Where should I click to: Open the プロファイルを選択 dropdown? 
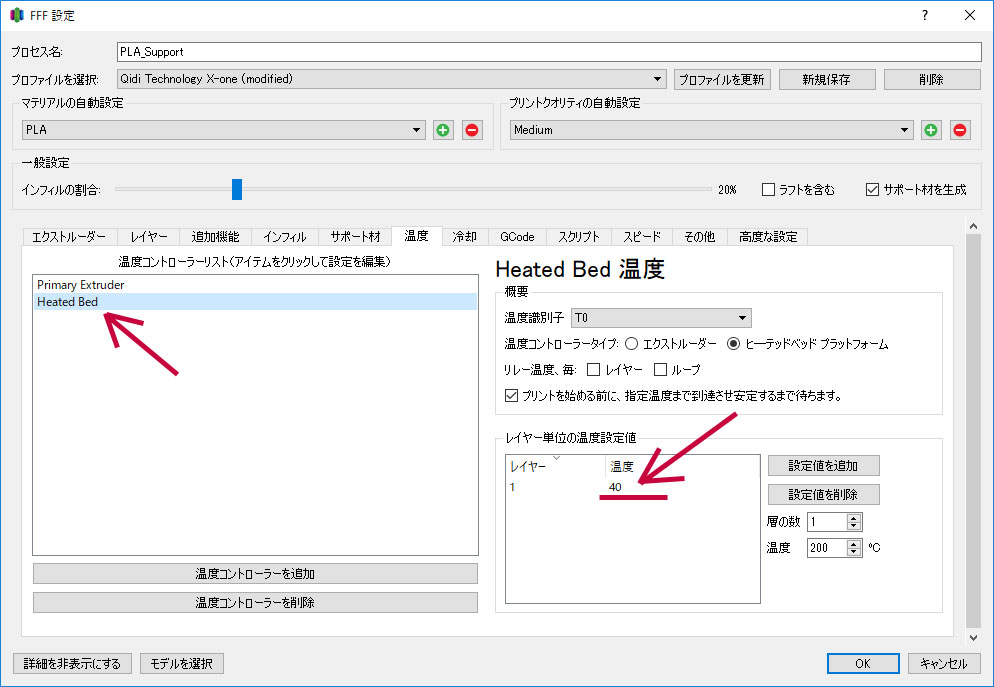coord(391,79)
